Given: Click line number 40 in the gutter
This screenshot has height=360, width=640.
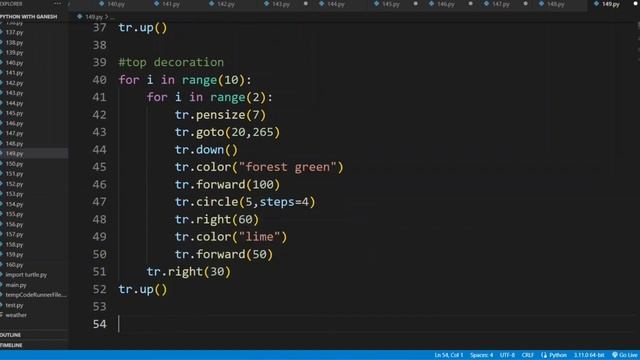Looking at the screenshot, I should coord(99,80).
